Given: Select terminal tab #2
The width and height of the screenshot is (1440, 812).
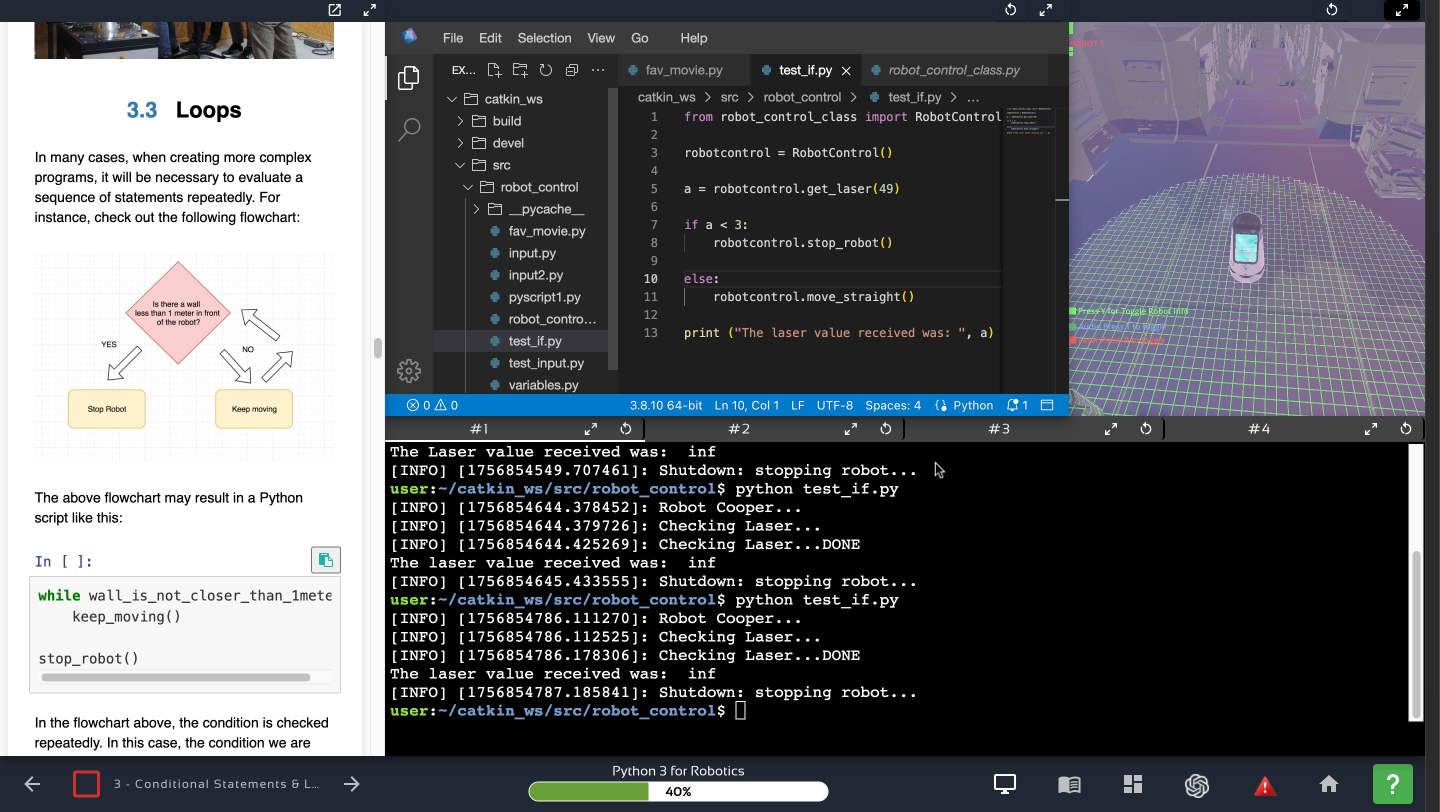Looking at the screenshot, I should tap(738, 429).
